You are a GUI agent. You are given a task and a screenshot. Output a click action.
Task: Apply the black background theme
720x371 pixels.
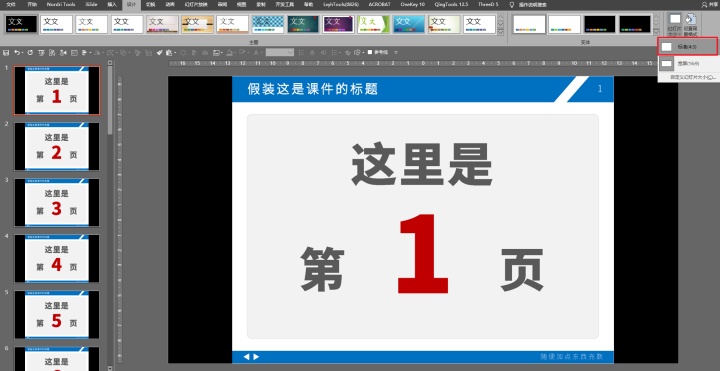click(x=21, y=24)
